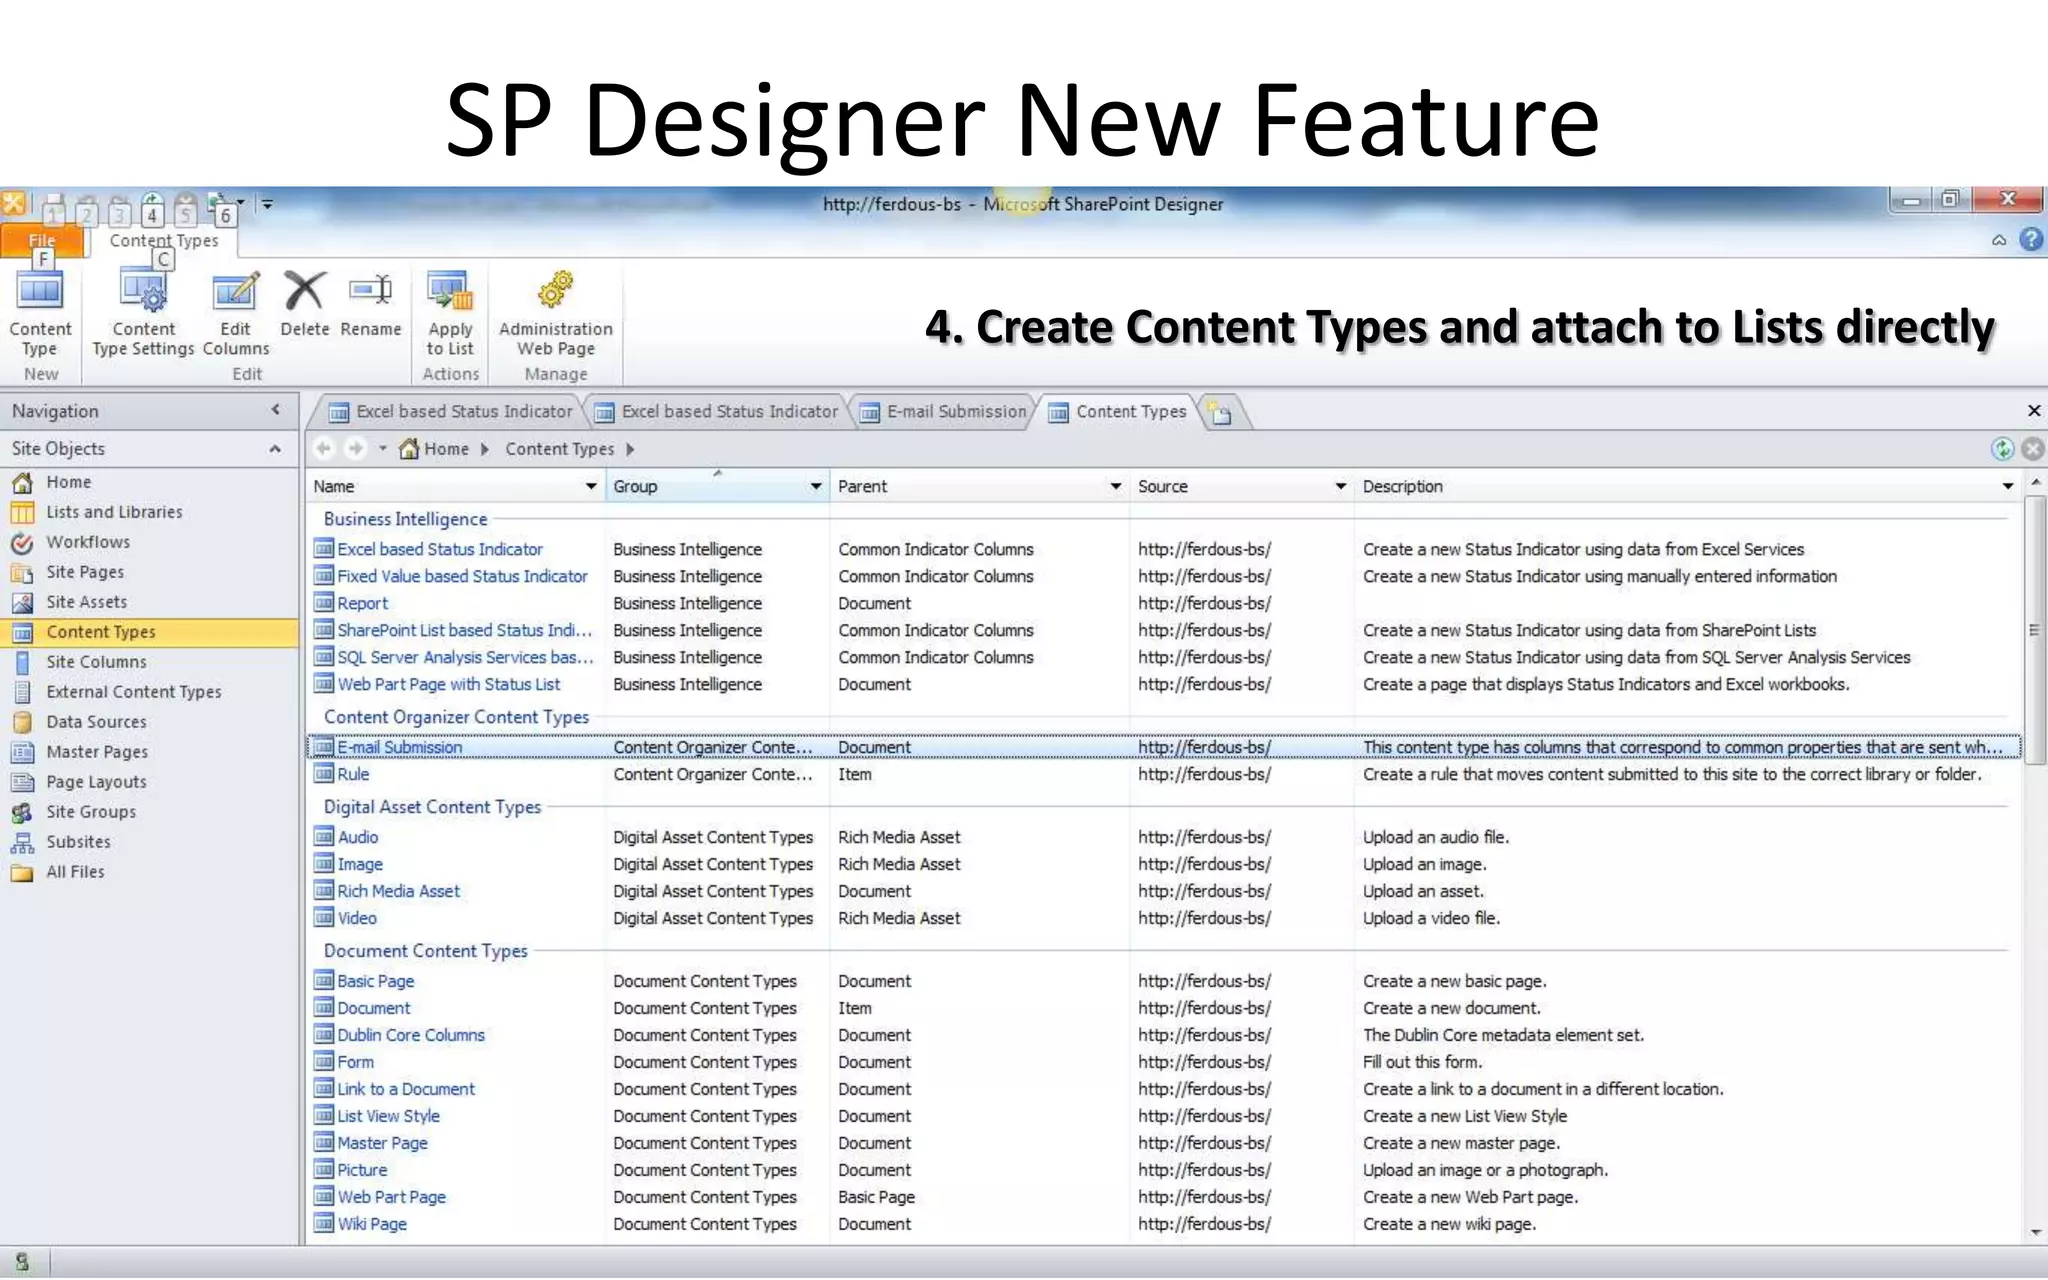Open the Parent column filter dropdown

[1116, 486]
